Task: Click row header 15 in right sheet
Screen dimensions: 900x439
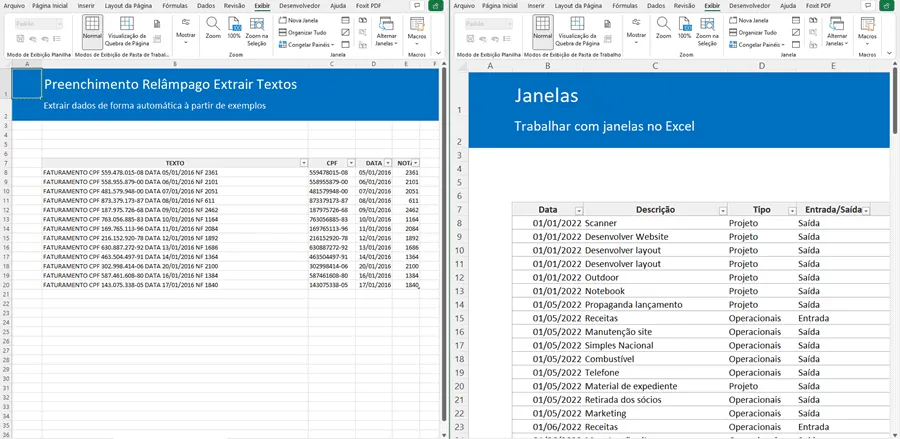Action: [459, 318]
